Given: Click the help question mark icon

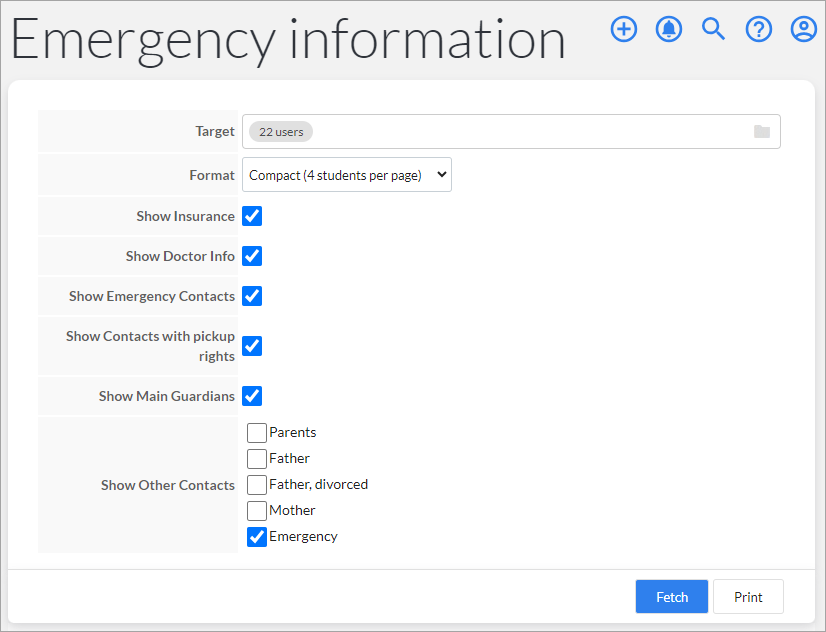Looking at the screenshot, I should coord(758,29).
